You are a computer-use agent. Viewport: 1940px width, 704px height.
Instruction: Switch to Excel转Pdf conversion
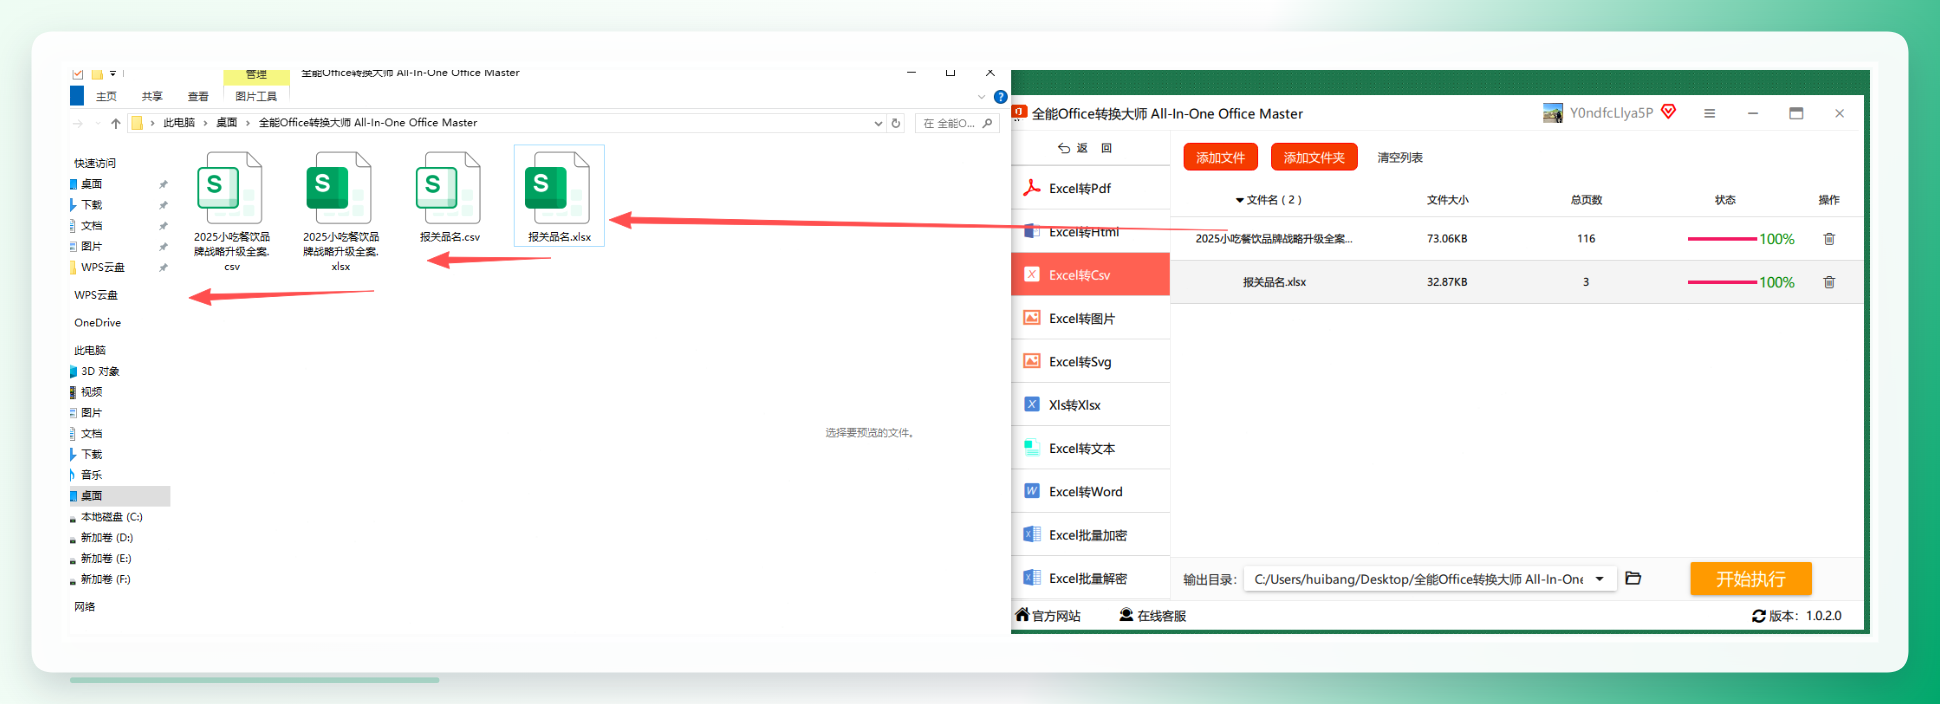point(1091,188)
